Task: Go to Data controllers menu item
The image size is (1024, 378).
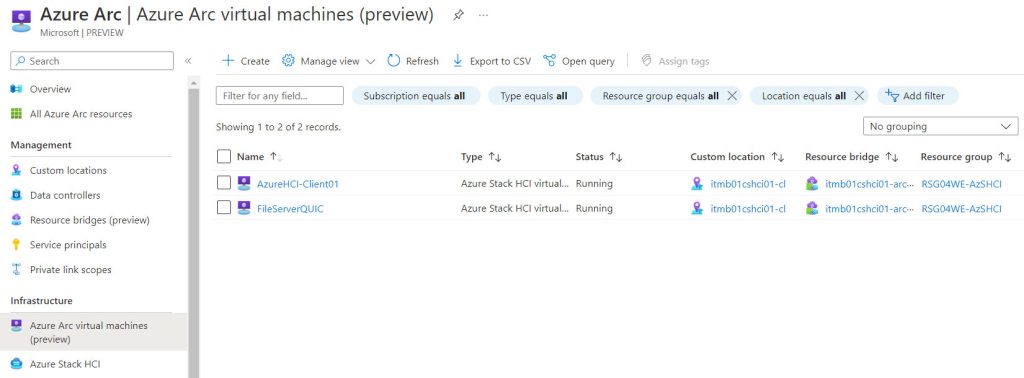Action: click(65, 195)
